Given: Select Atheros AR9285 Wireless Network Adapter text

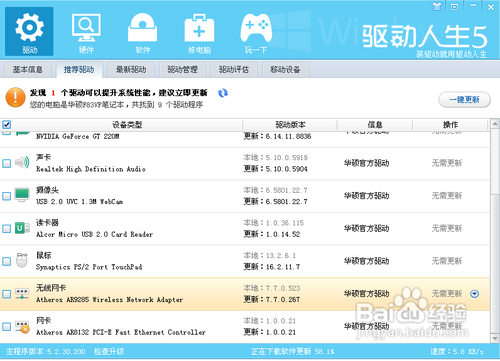Looking at the screenshot, I should point(109,300).
